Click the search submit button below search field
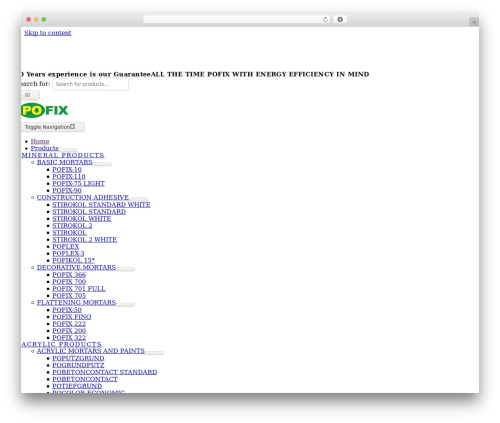This screenshot has width=500, height=423. [x=30, y=95]
